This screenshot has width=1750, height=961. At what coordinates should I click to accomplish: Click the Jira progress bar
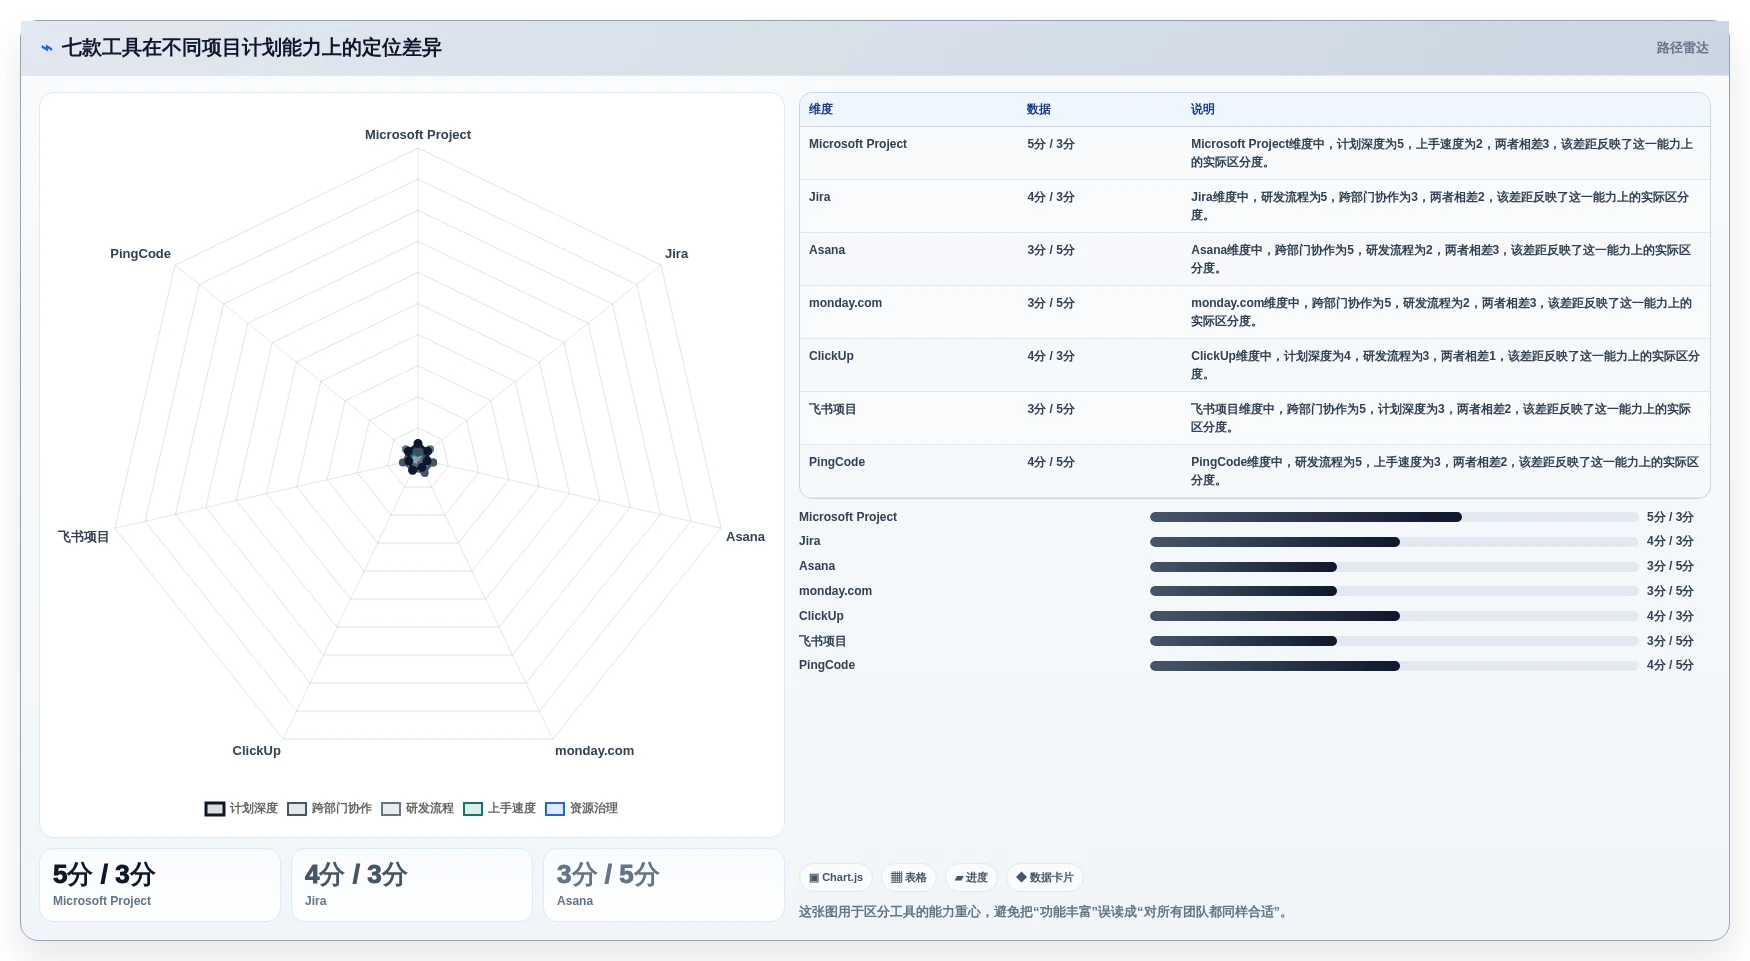point(1394,542)
